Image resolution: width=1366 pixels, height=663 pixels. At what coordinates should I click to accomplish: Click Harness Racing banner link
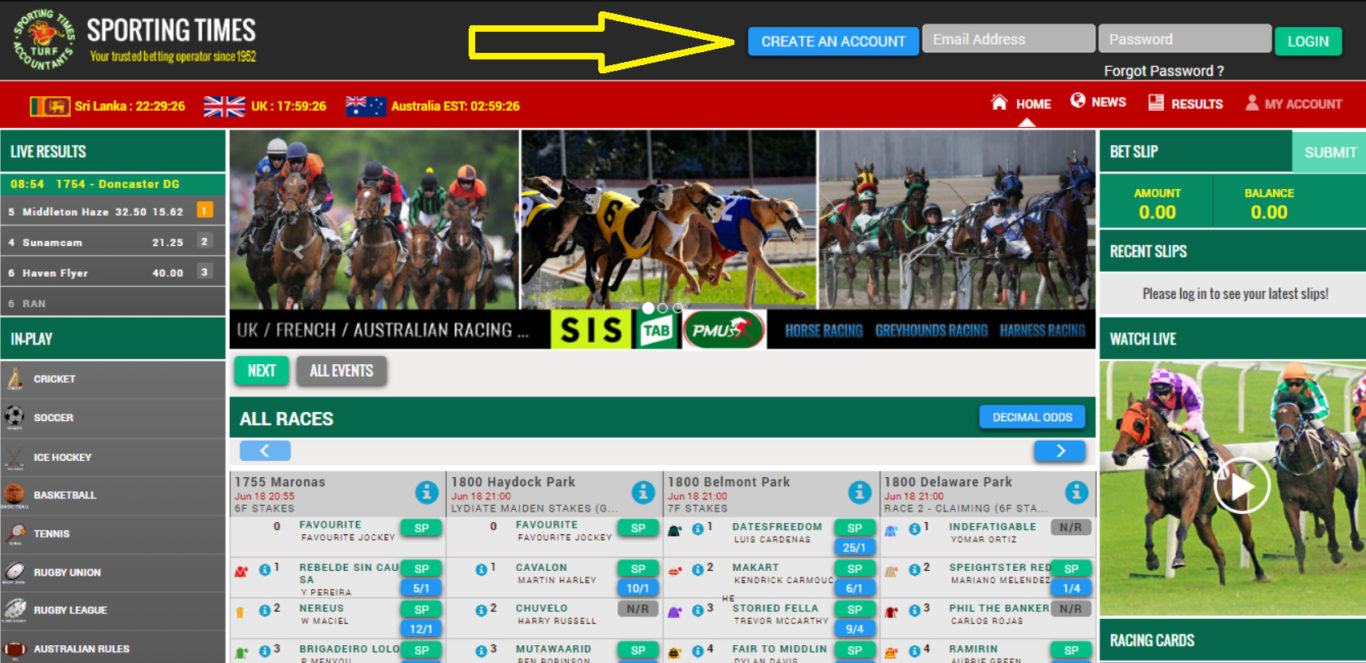[1042, 330]
